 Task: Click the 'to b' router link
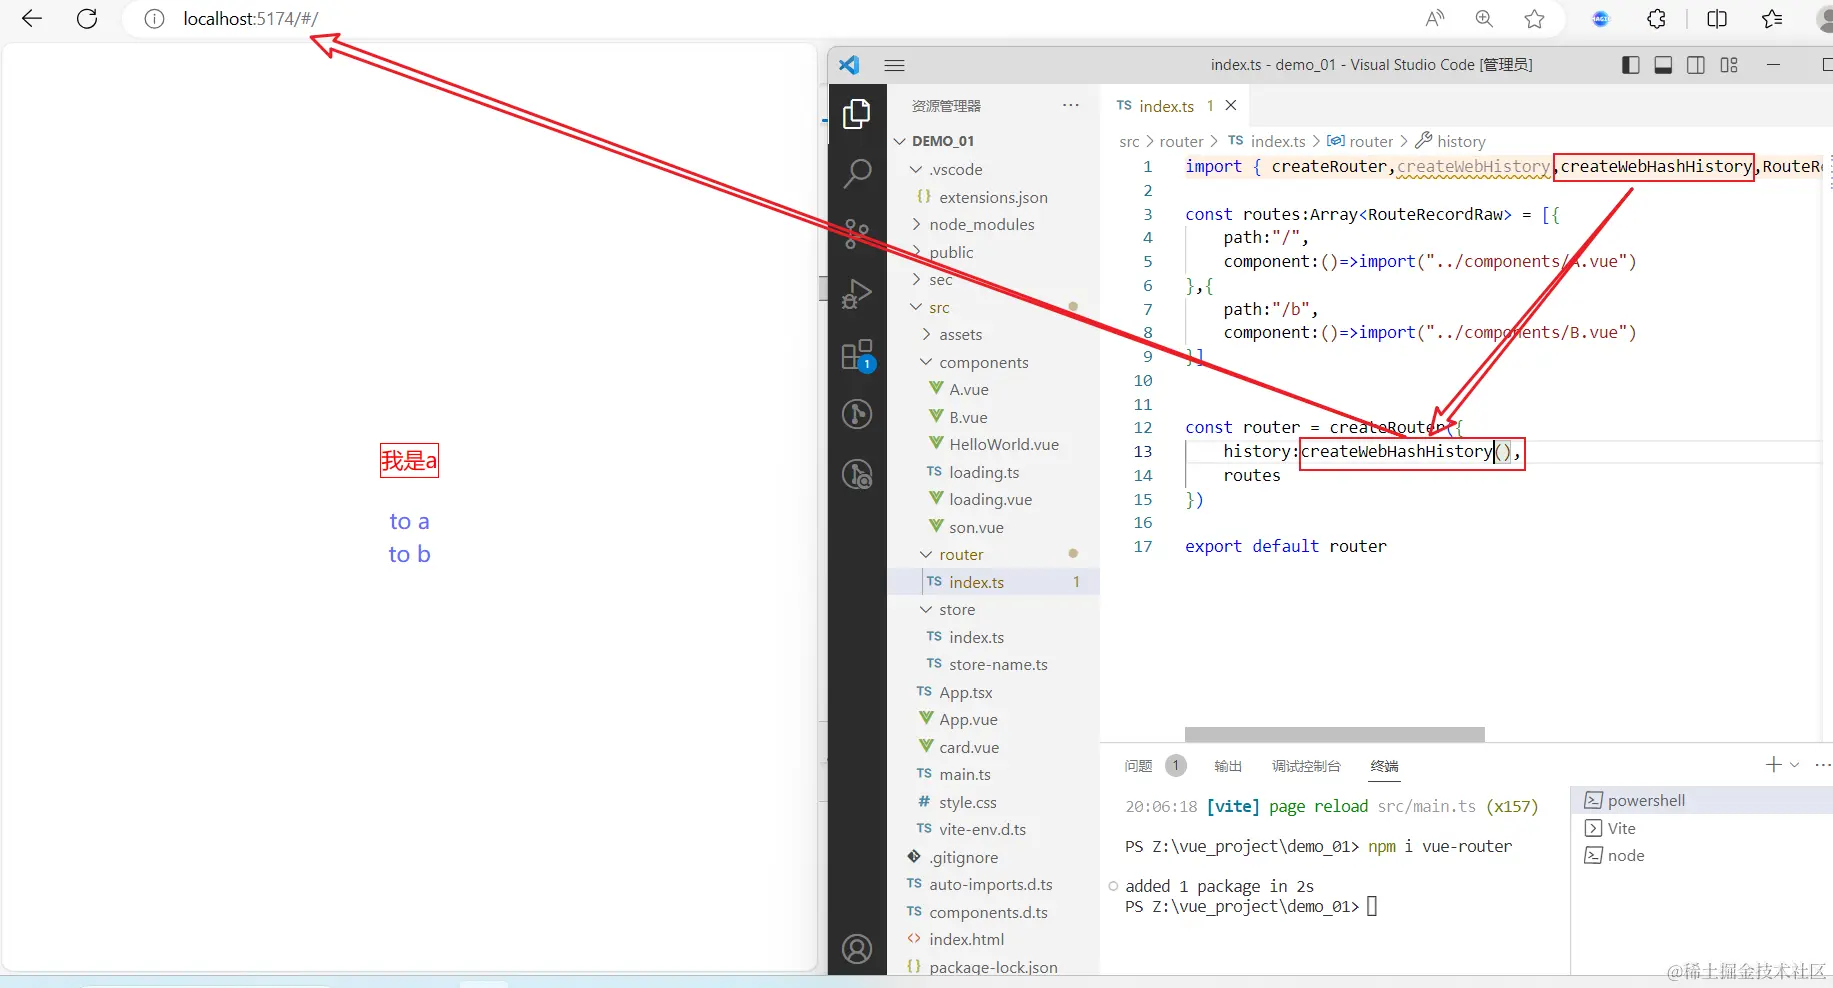pos(409,554)
